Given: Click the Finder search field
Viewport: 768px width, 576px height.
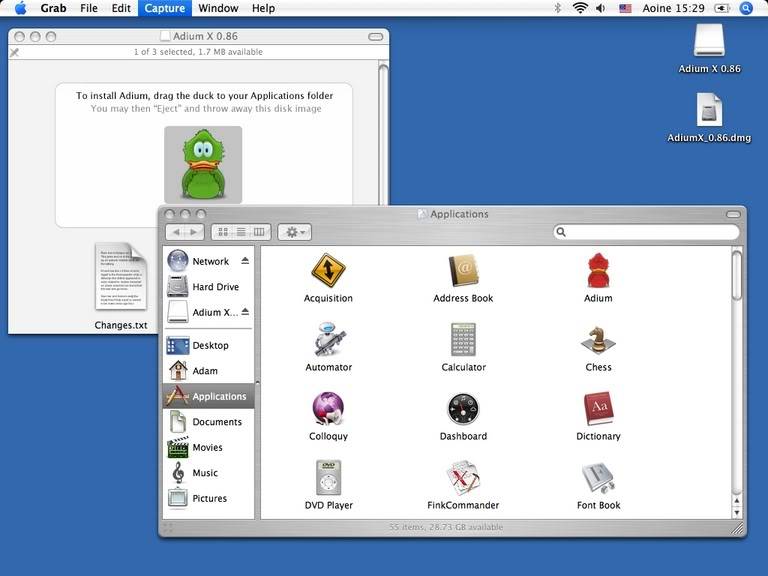Looking at the screenshot, I should (x=647, y=232).
